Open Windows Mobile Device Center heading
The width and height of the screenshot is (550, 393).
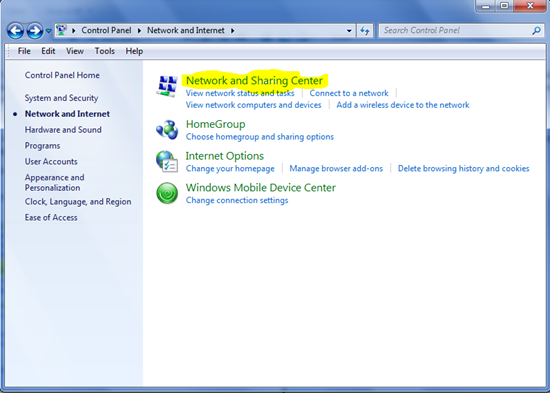(x=261, y=187)
